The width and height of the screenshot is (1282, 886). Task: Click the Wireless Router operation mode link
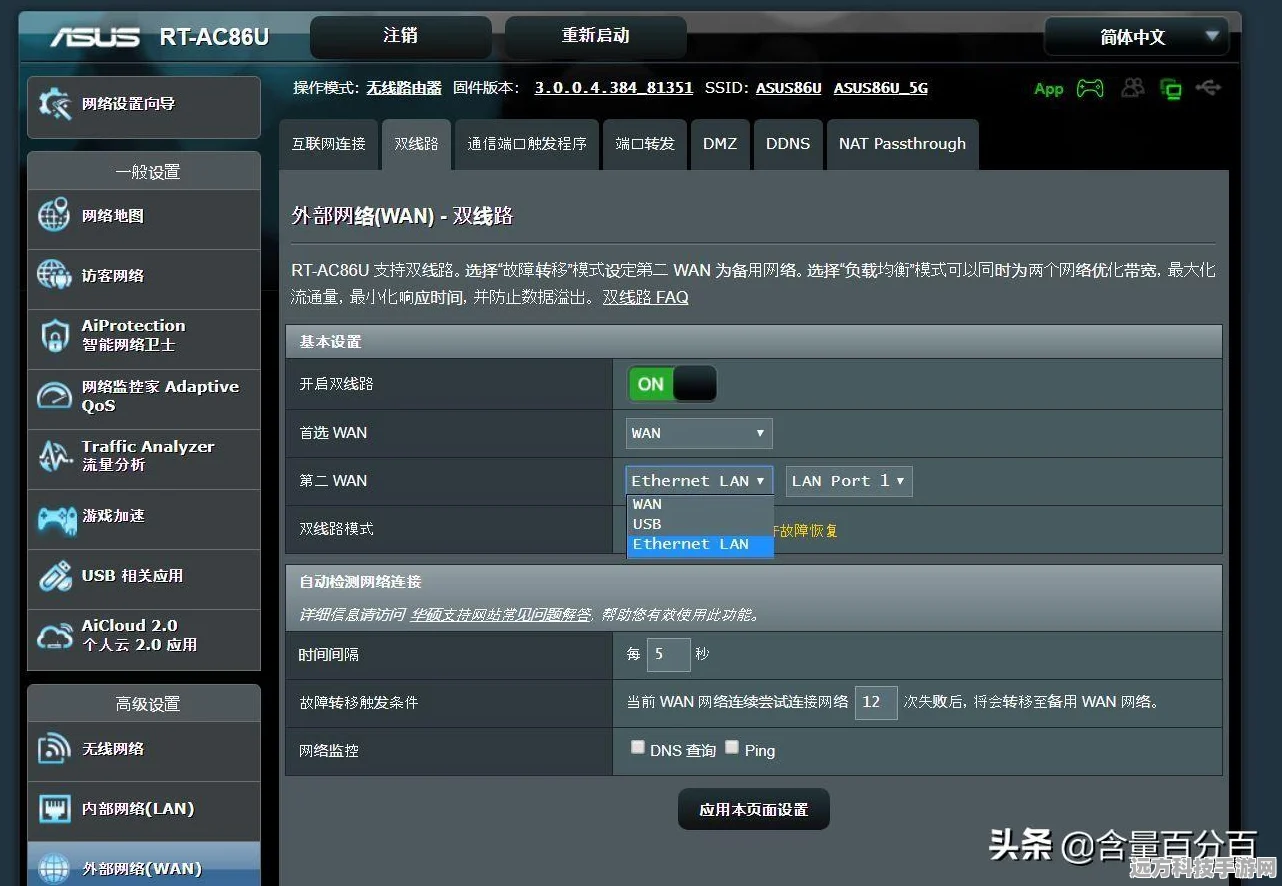[x=404, y=88]
